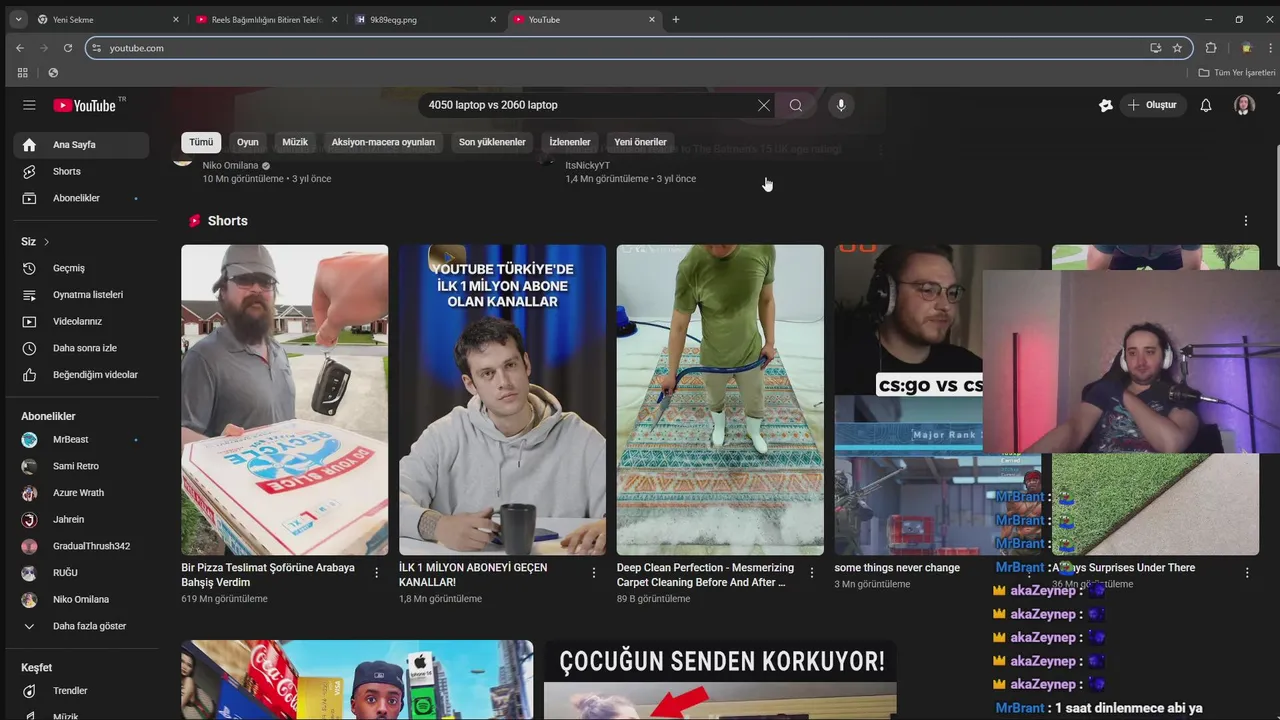Open Beğendiğim videolar list

(x=80, y=375)
